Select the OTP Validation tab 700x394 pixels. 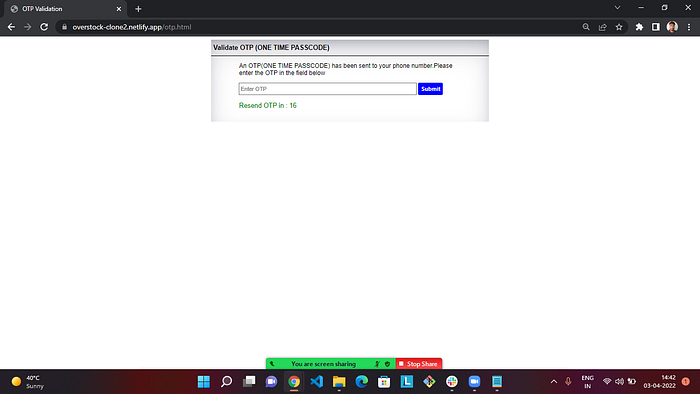pyautogui.click(x=65, y=9)
